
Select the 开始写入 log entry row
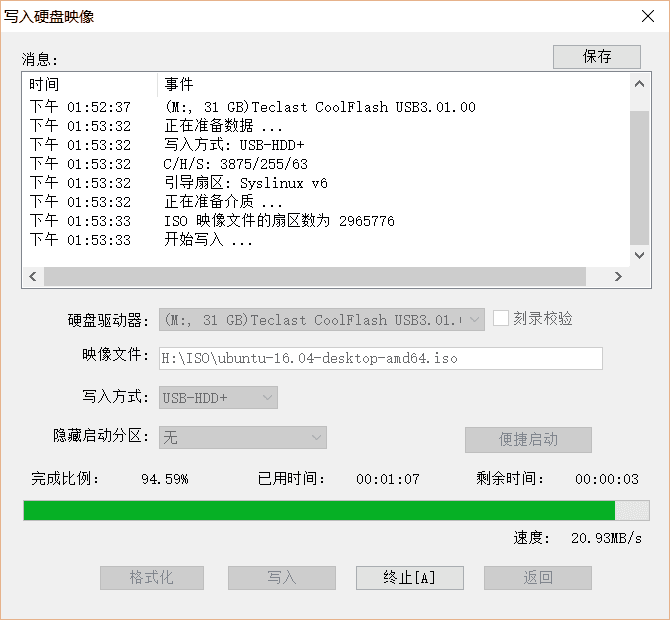[209, 240]
